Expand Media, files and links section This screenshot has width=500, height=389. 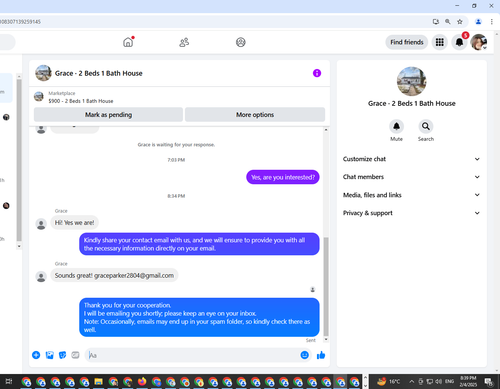tap(412, 195)
